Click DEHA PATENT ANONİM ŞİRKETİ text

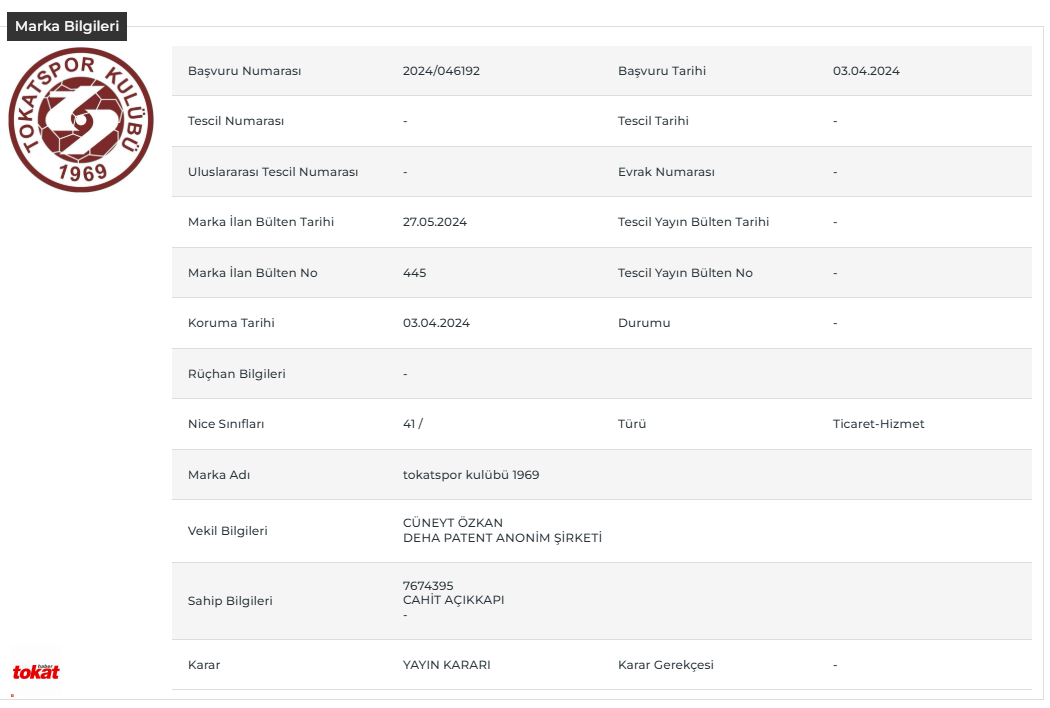(x=502, y=538)
